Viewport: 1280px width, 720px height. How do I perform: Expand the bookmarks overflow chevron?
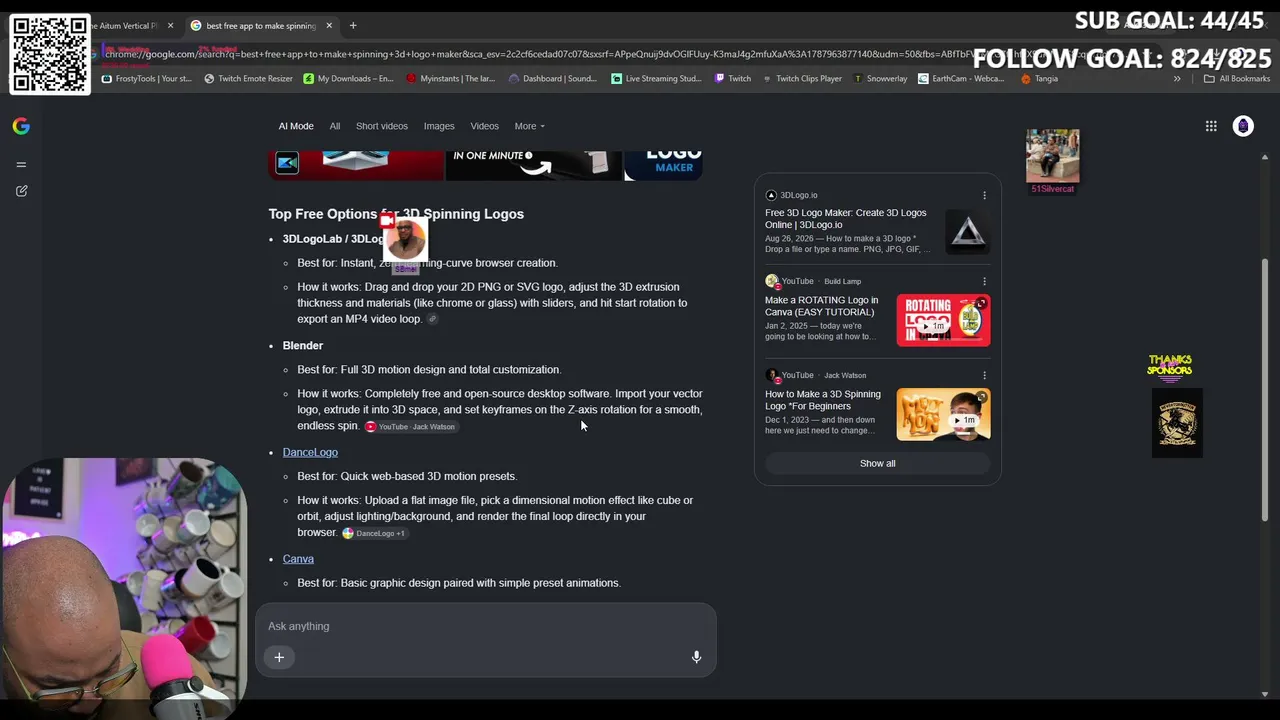pos(1177,79)
